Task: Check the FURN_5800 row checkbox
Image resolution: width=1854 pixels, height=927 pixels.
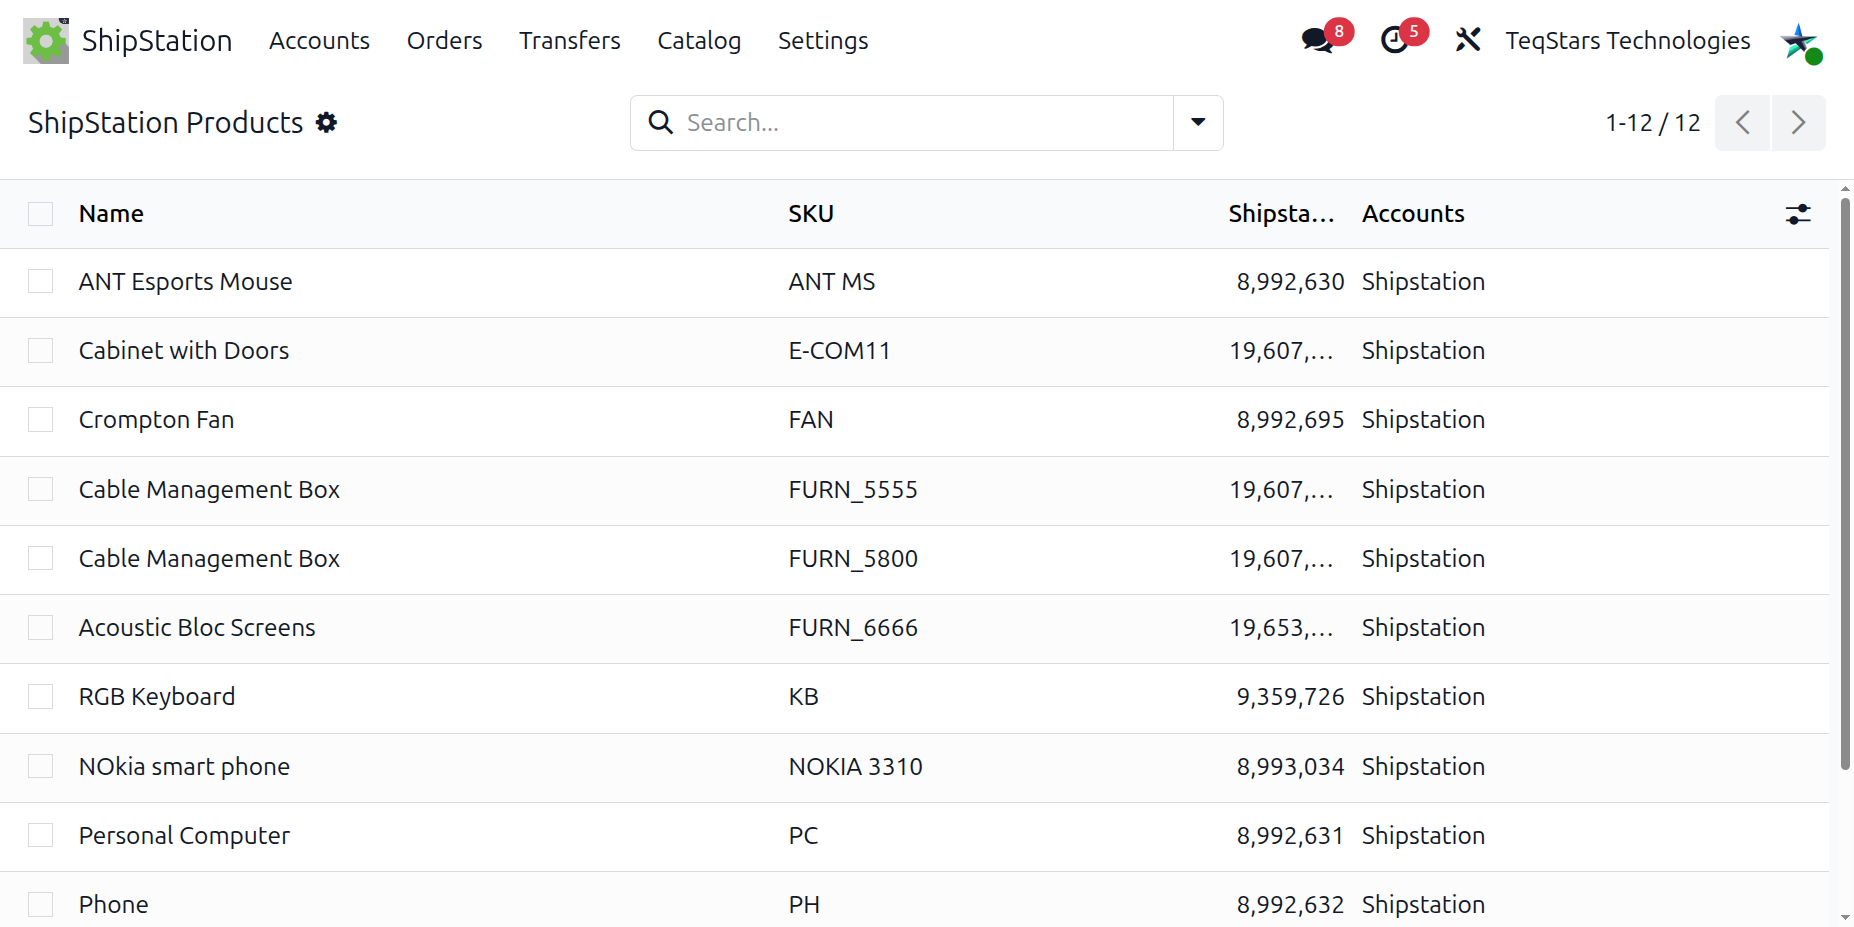Action: point(41,558)
